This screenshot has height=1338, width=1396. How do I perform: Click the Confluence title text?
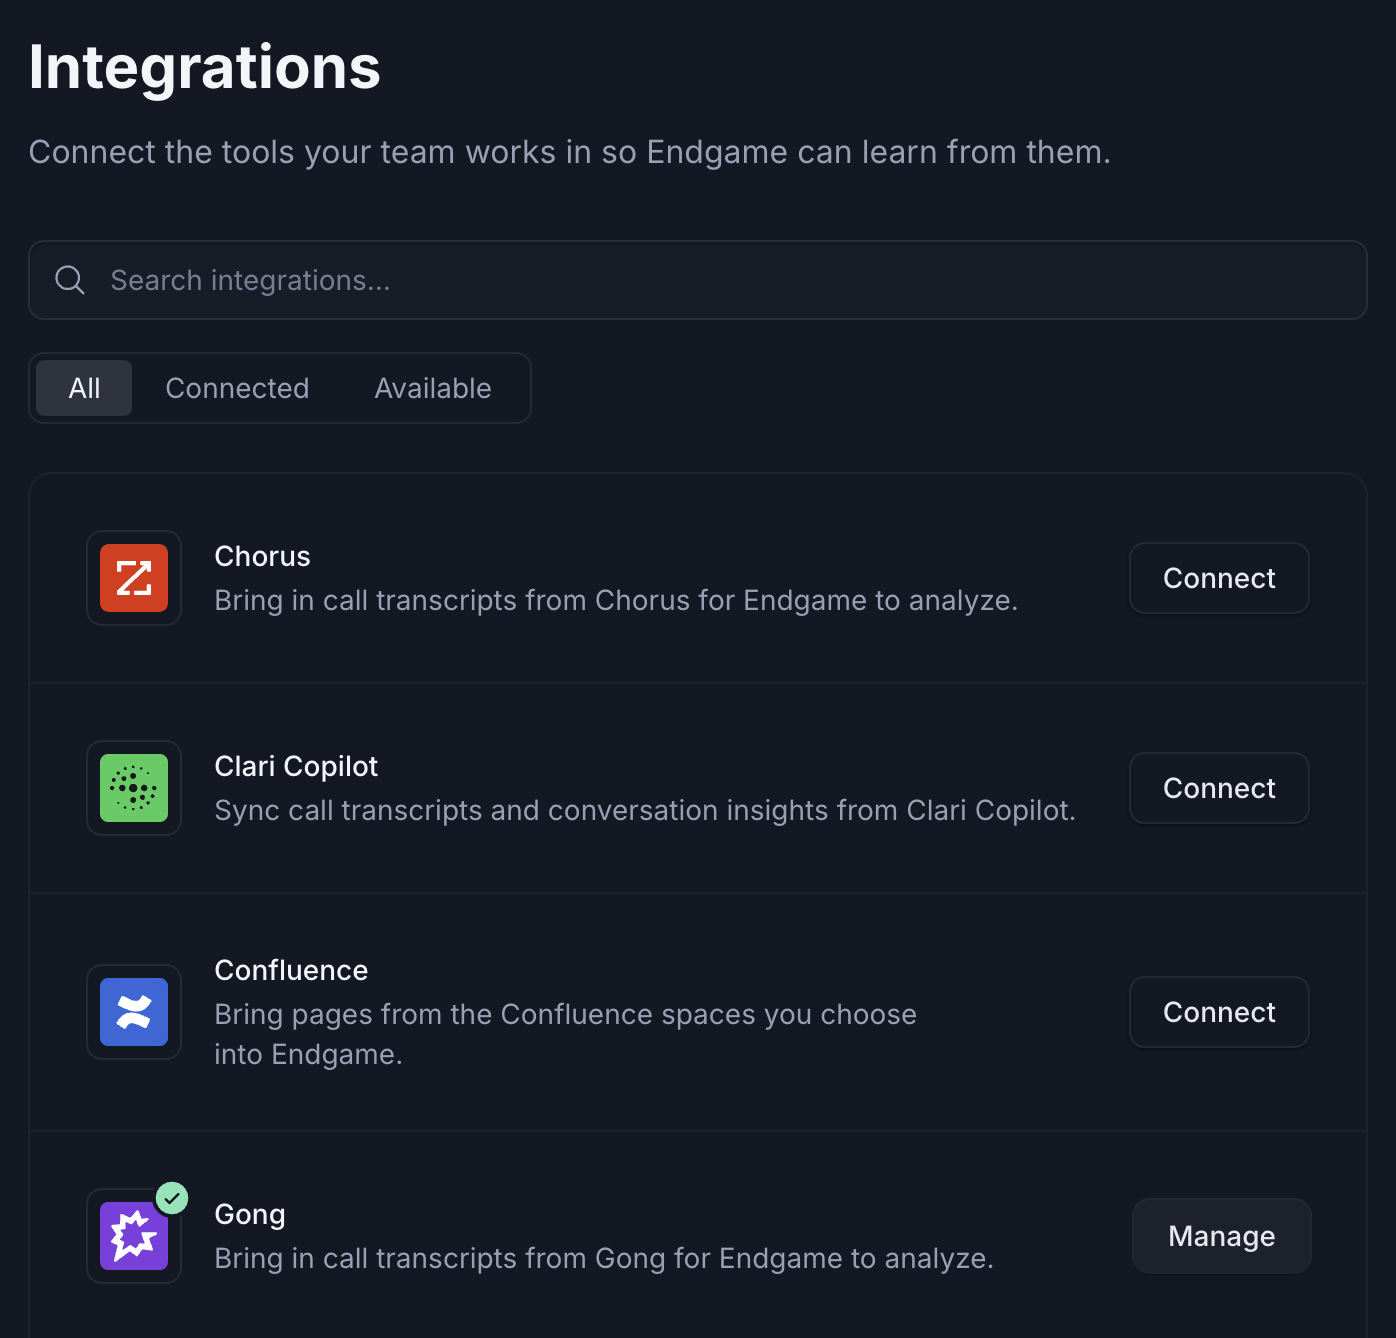click(x=291, y=970)
